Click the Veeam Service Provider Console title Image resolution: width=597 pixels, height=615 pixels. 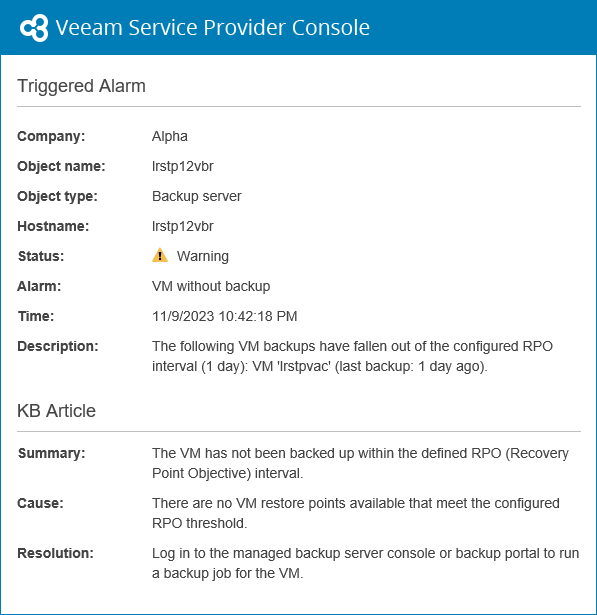(x=213, y=27)
